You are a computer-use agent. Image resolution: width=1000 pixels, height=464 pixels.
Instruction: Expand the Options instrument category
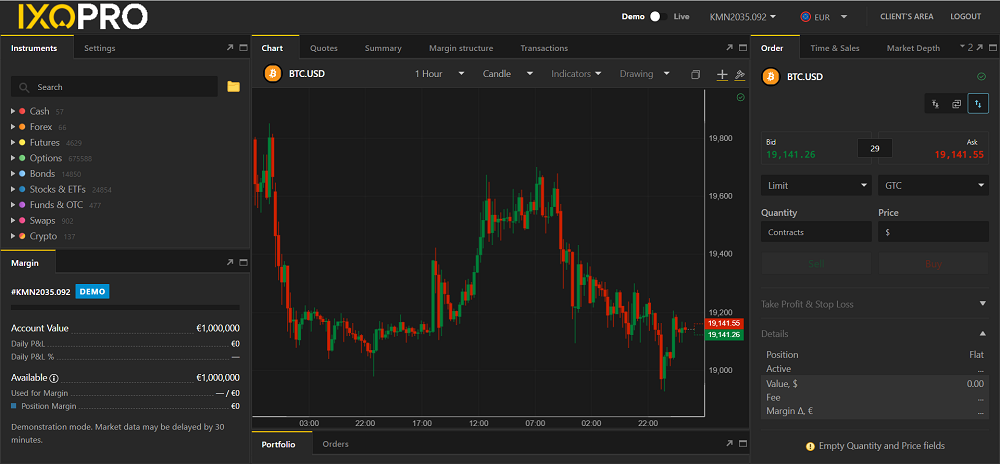(x=13, y=158)
